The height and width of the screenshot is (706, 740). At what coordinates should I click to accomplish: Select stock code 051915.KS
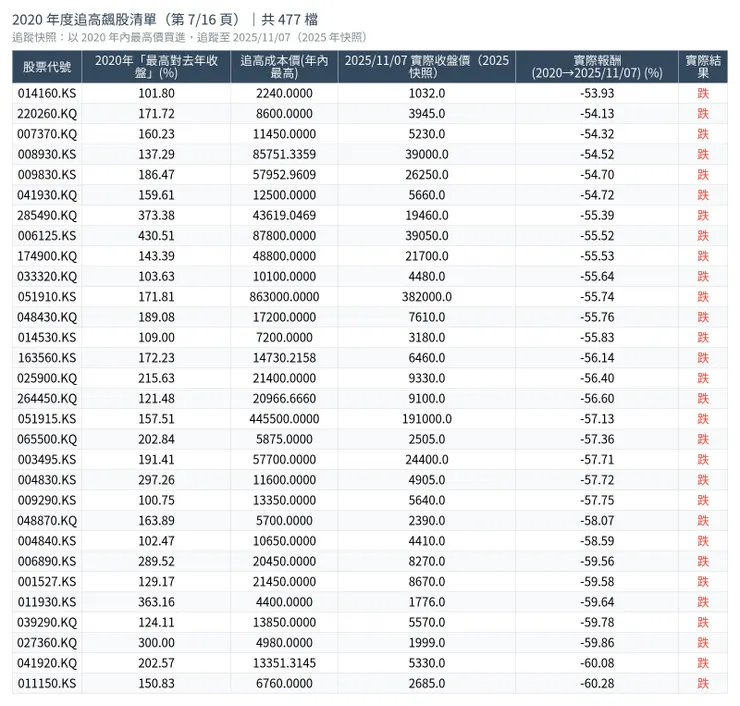pos(47,419)
